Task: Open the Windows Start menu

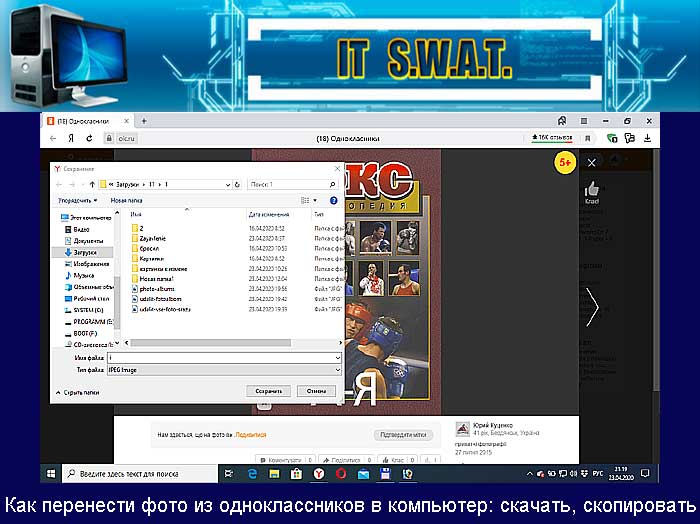Action: coord(51,474)
